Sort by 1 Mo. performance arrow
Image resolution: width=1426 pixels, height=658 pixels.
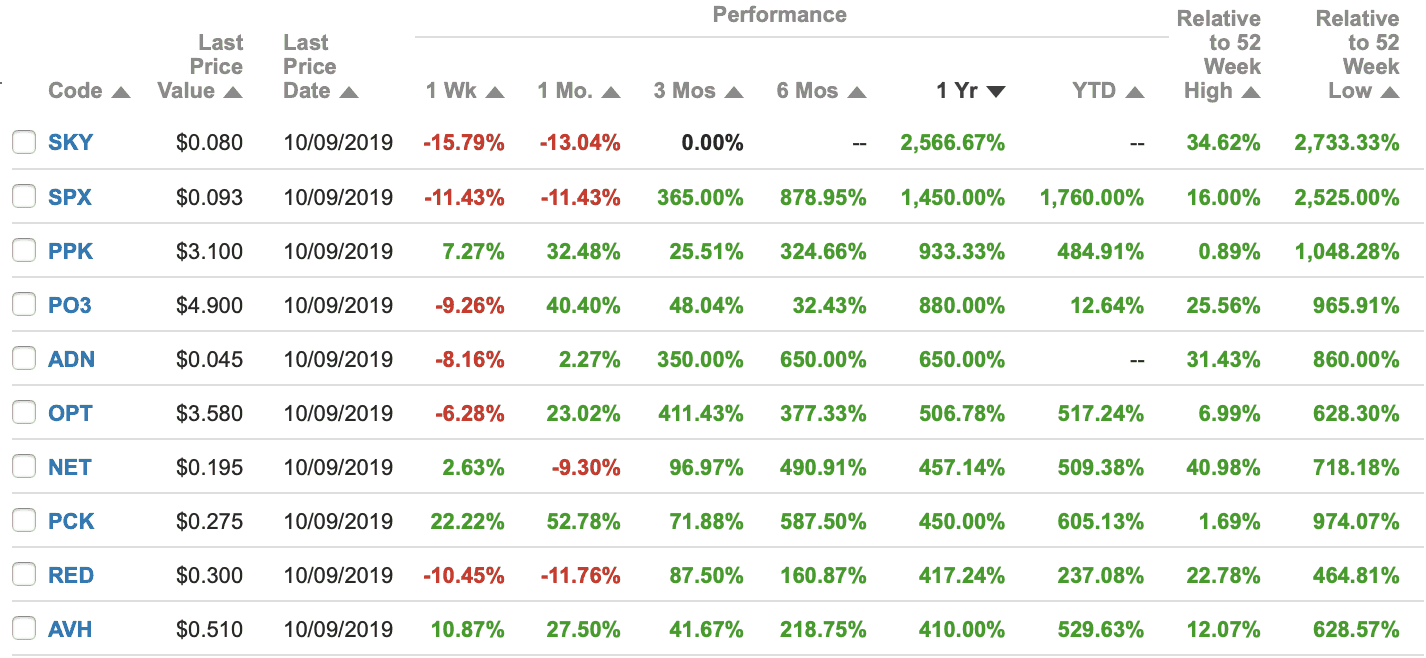(611, 93)
